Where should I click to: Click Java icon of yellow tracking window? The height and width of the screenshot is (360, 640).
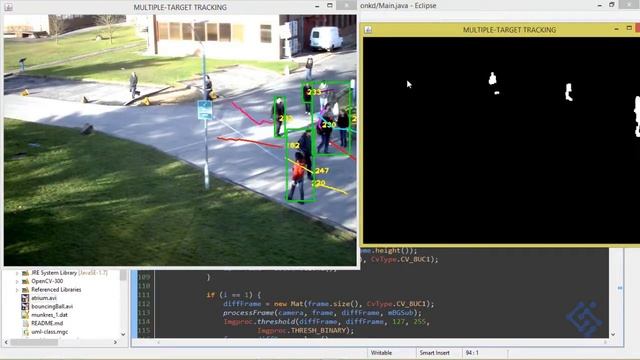coord(368,29)
